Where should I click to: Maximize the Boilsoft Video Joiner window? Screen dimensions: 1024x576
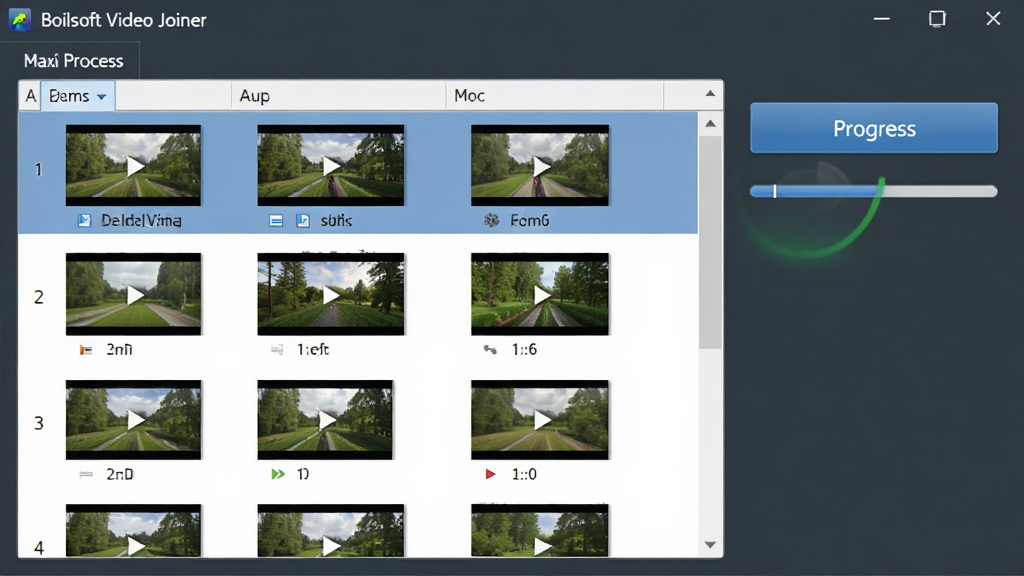coord(937,19)
